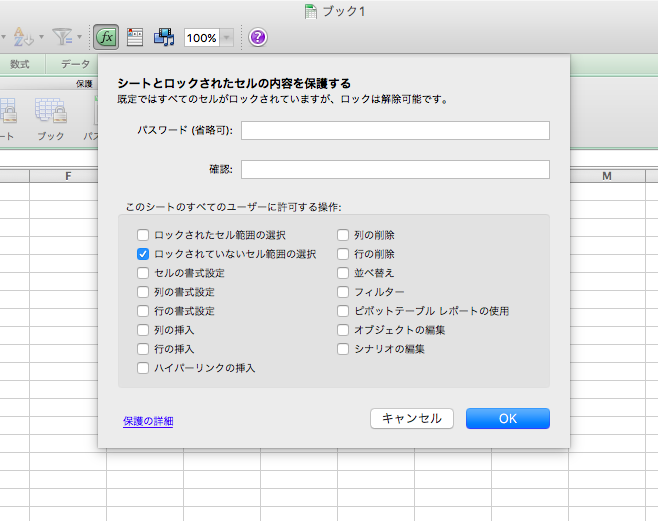Tick the フィルター checkbox
658x521 pixels.
(x=343, y=292)
